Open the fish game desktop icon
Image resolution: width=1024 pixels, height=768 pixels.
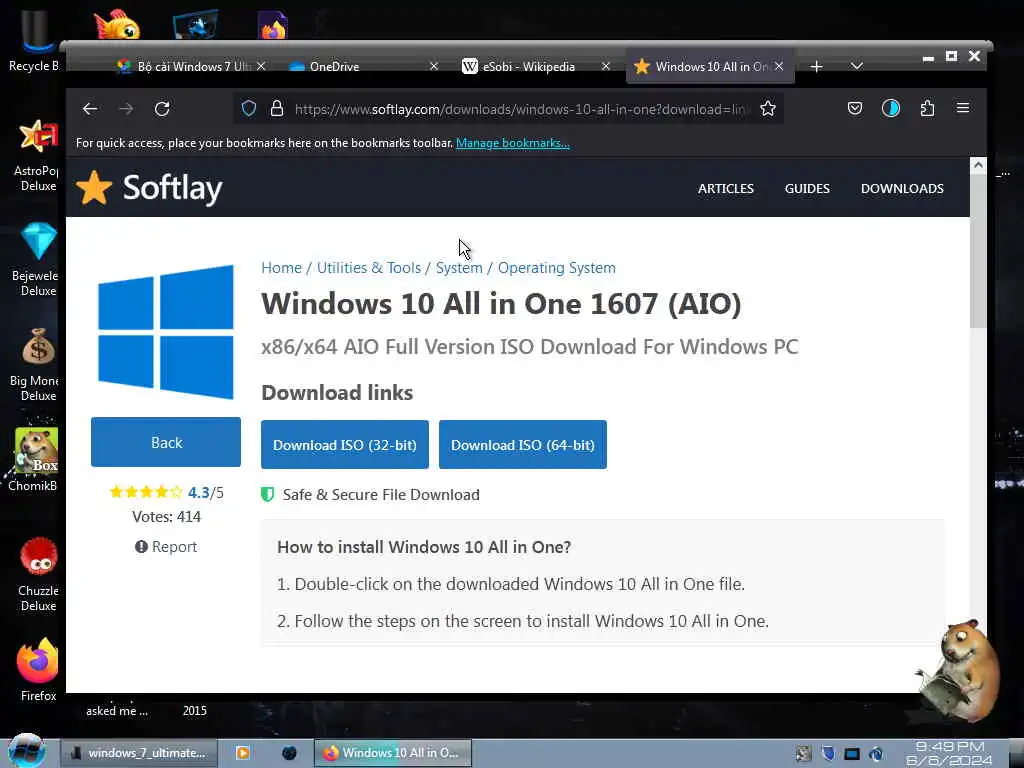(x=118, y=24)
